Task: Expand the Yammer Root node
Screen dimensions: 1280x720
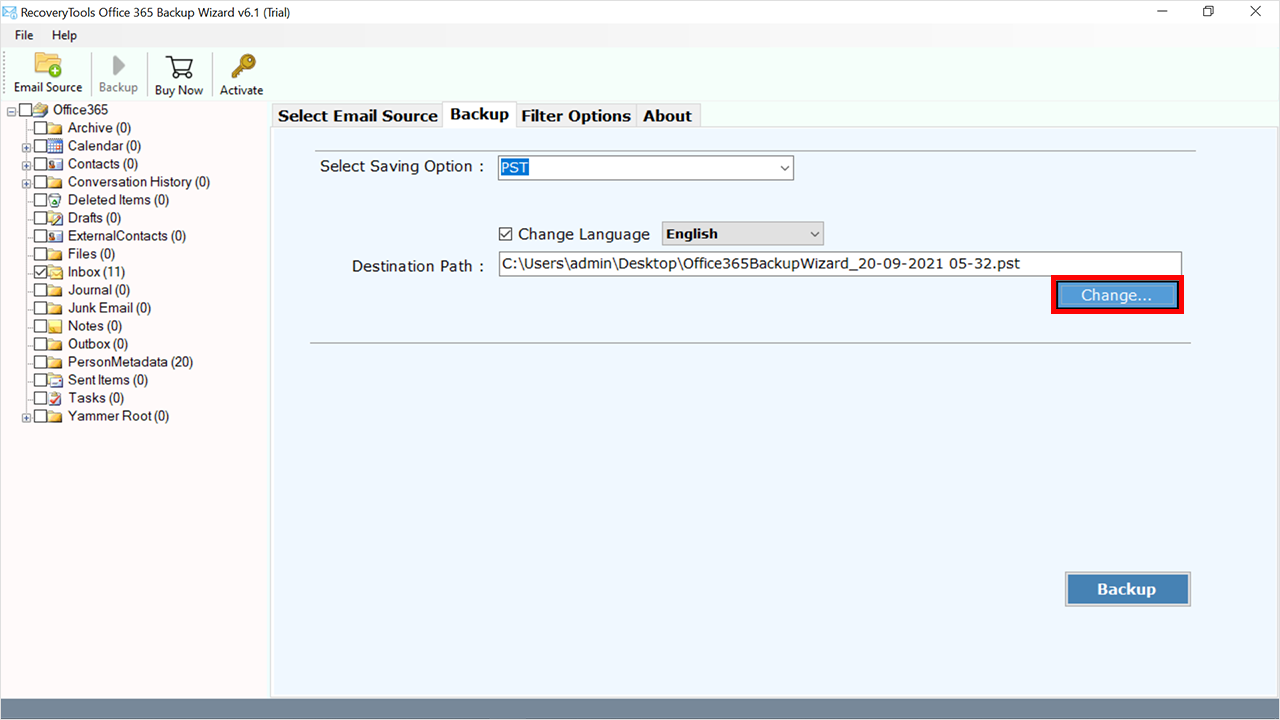Action: click(26, 417)
